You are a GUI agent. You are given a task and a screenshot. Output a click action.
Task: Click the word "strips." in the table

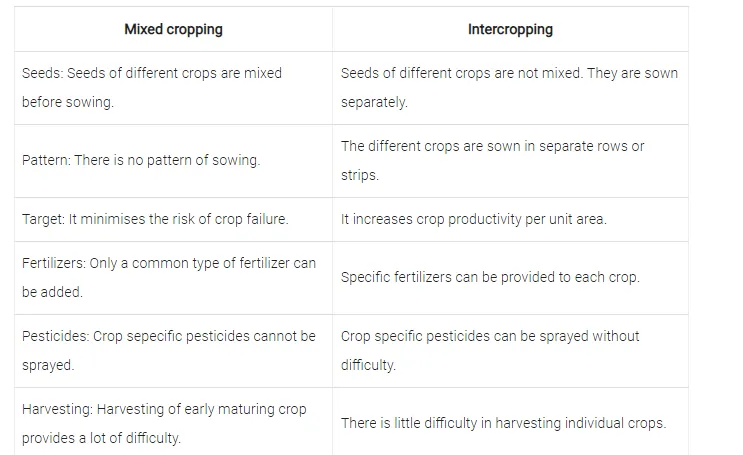tap(360, 175)
